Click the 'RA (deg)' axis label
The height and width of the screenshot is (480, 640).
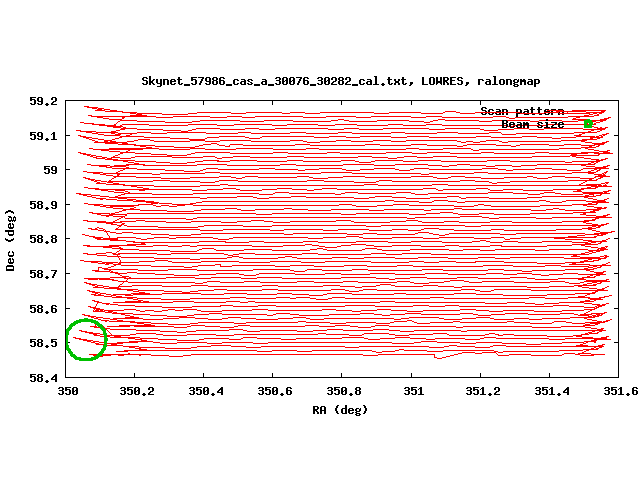(340, 410)
